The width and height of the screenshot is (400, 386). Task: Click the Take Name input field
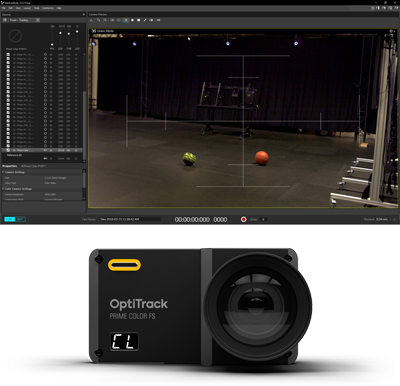coord(130,219)
